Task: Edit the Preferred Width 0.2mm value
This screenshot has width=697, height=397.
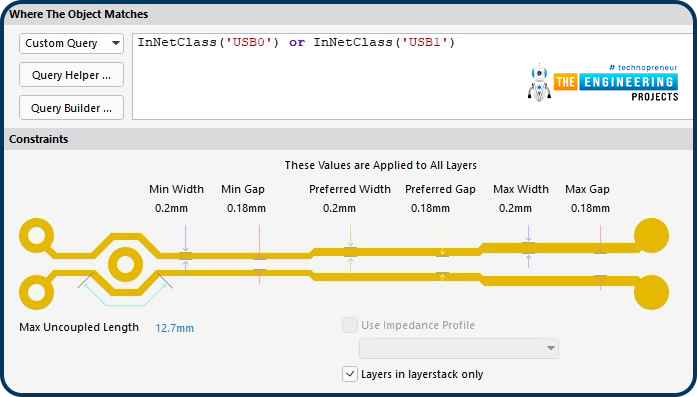Action: tap(339, 208)
